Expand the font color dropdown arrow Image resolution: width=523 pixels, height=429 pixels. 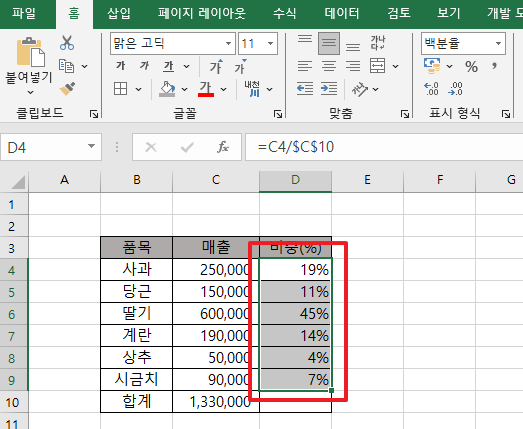click(x=223, y=89)
